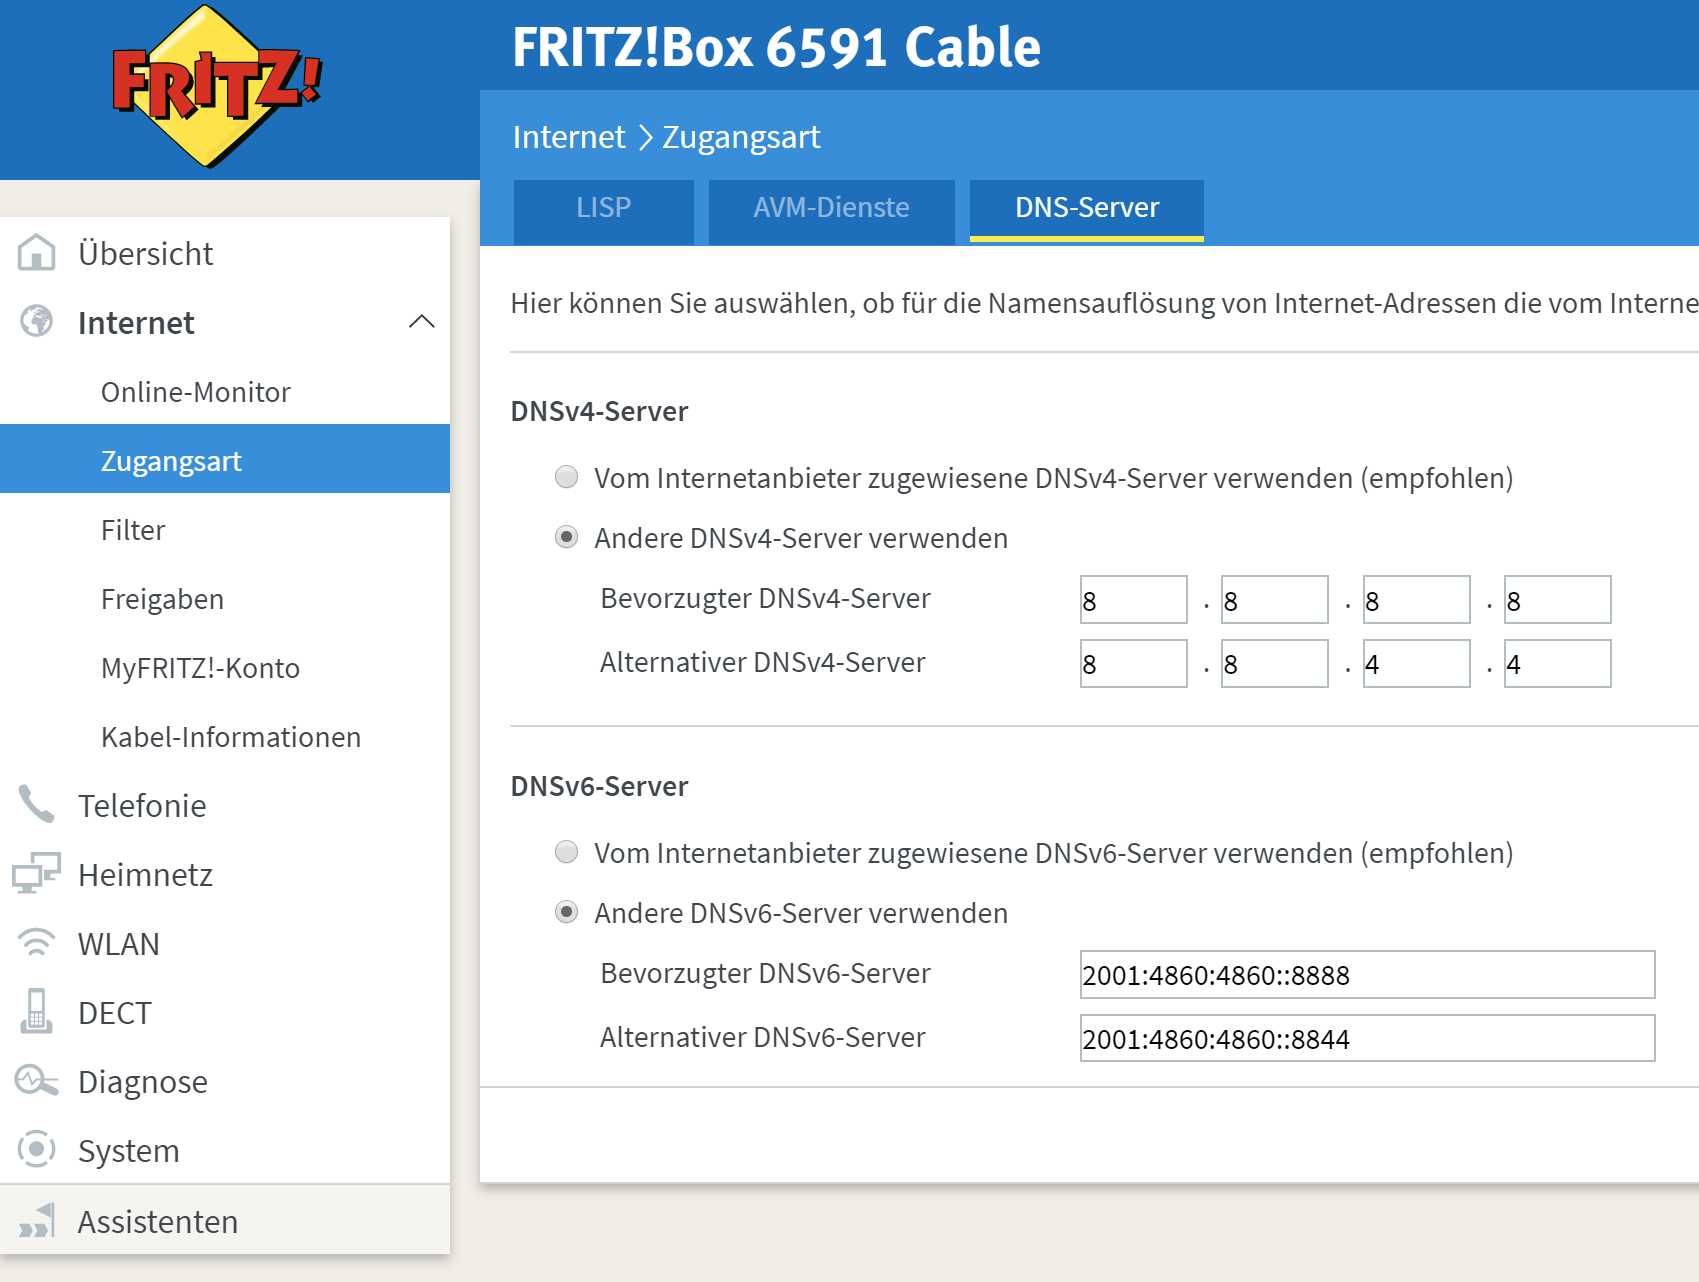Click the 'FRITZ!Box 6591 Cable' title

777,47
